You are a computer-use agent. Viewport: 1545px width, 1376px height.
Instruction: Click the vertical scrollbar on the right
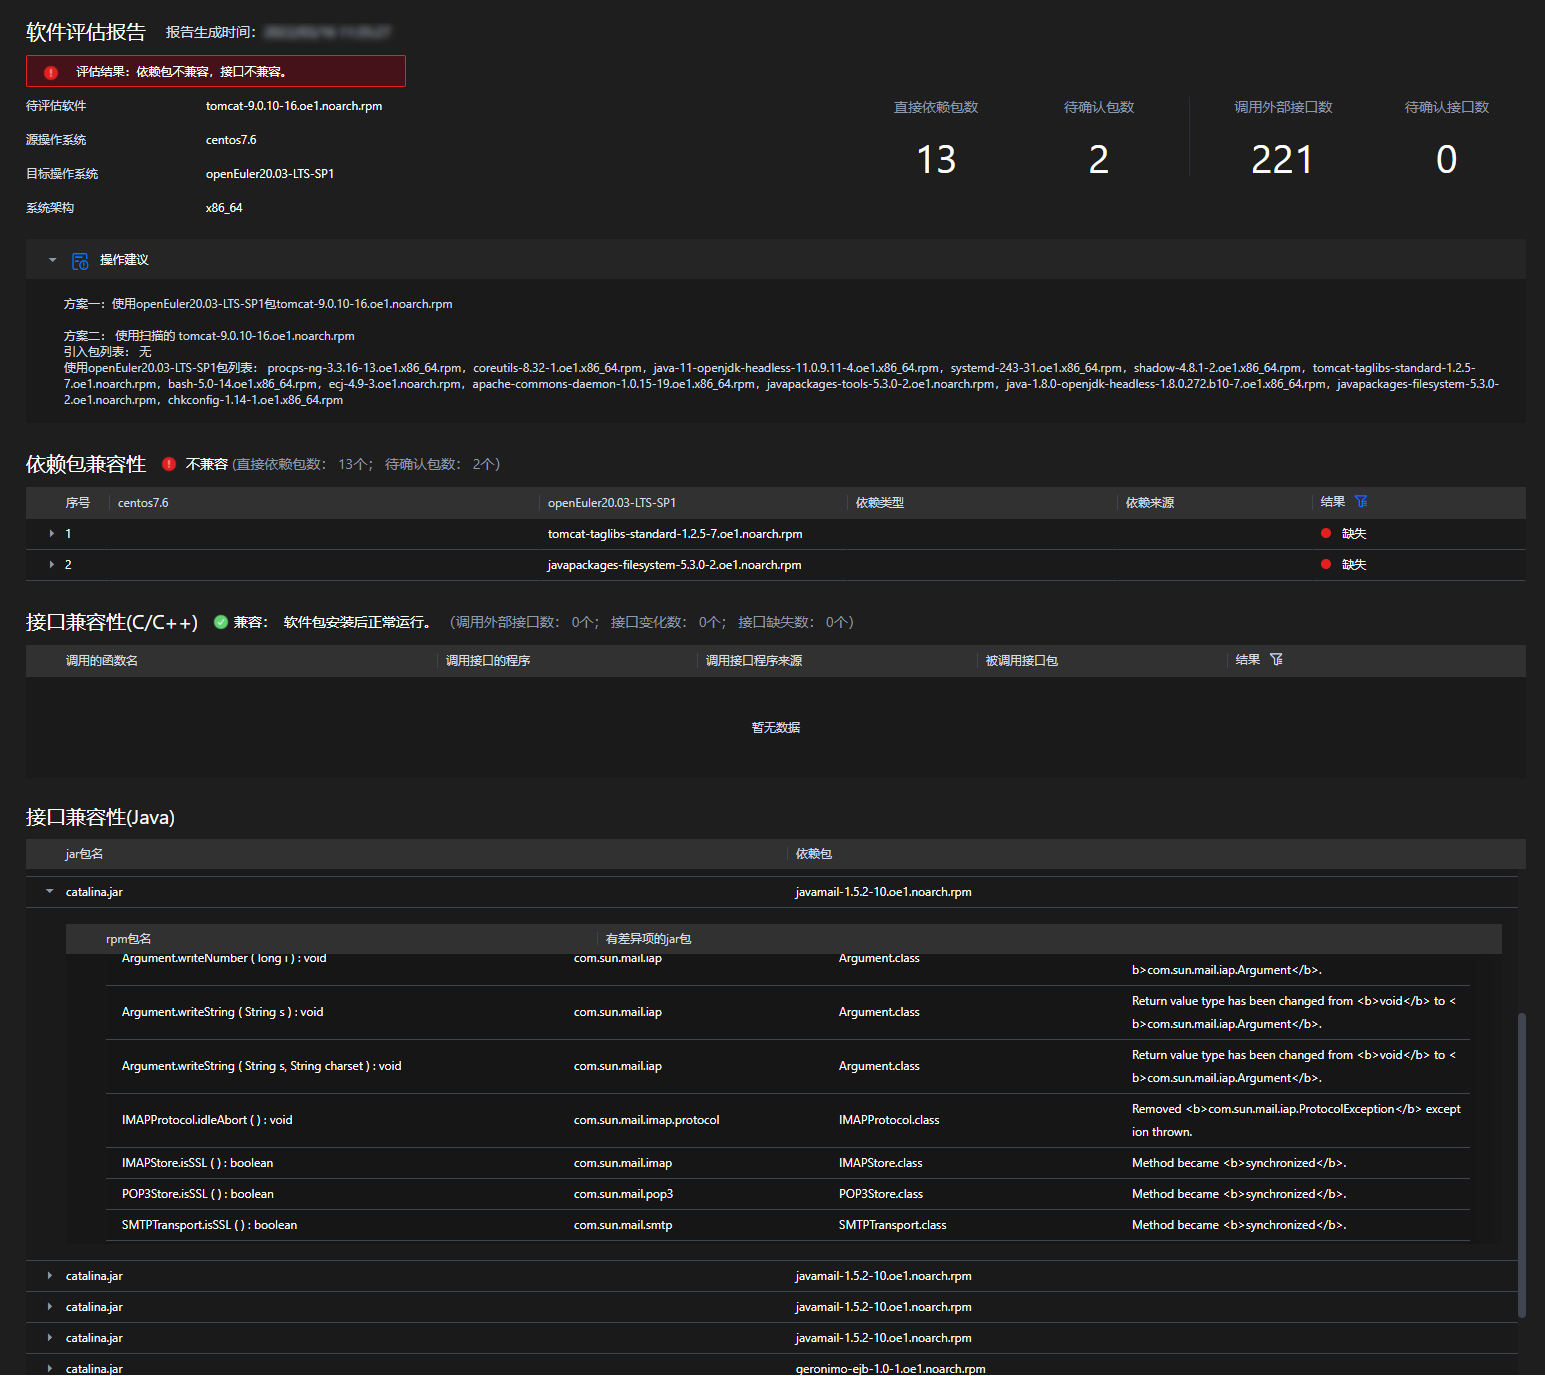[1522, 1165]
